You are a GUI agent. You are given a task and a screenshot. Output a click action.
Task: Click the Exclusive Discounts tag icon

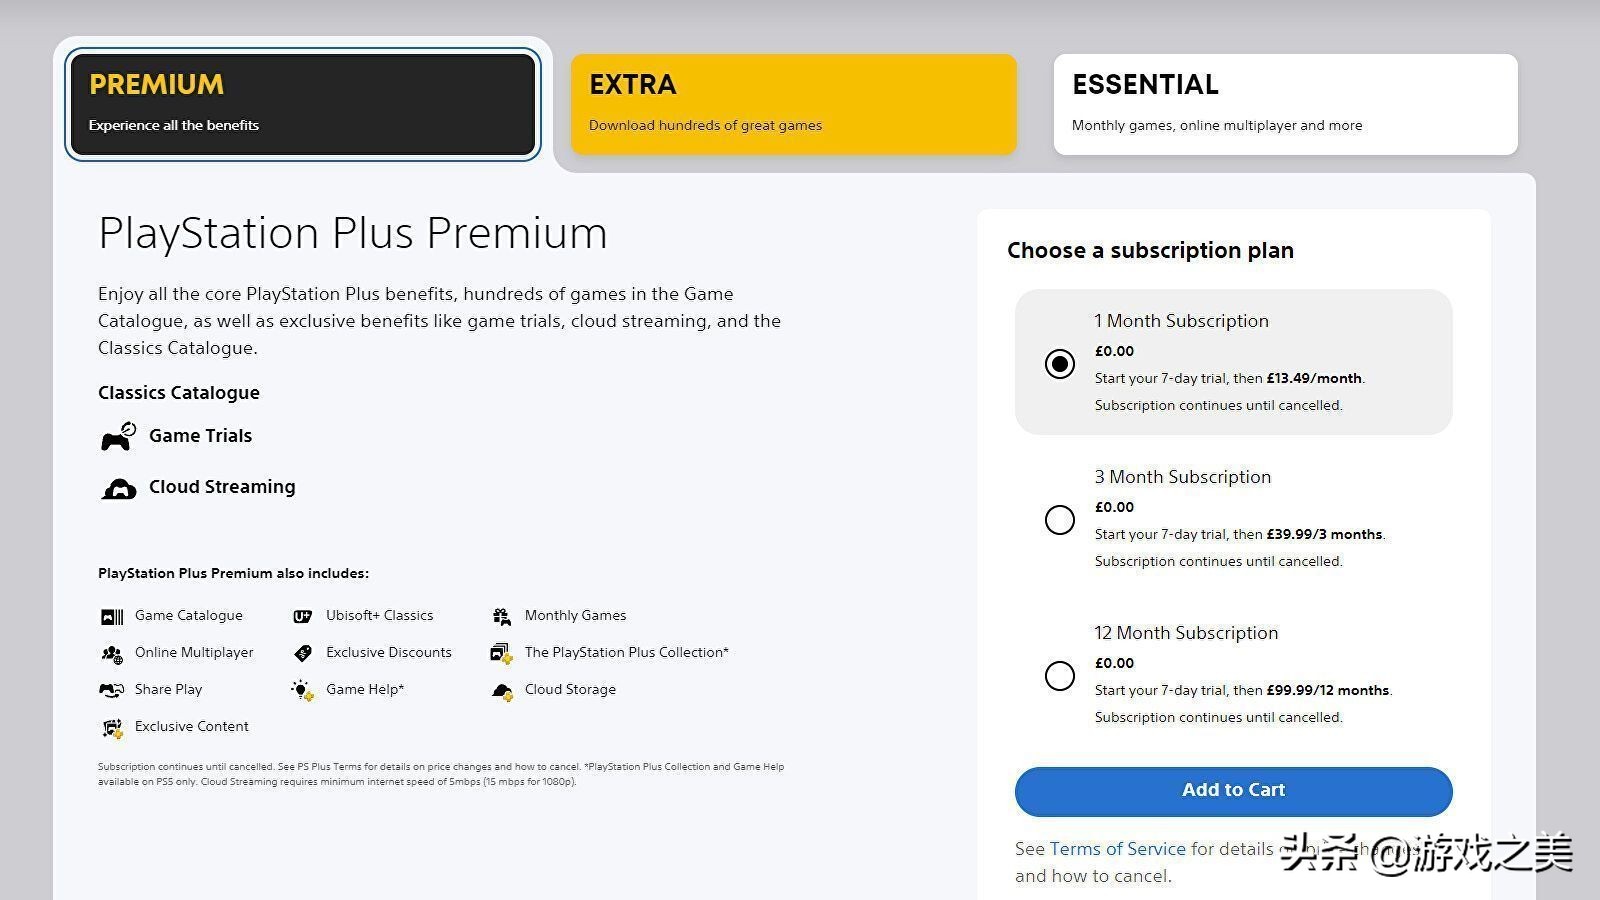[x=302, y=654]
